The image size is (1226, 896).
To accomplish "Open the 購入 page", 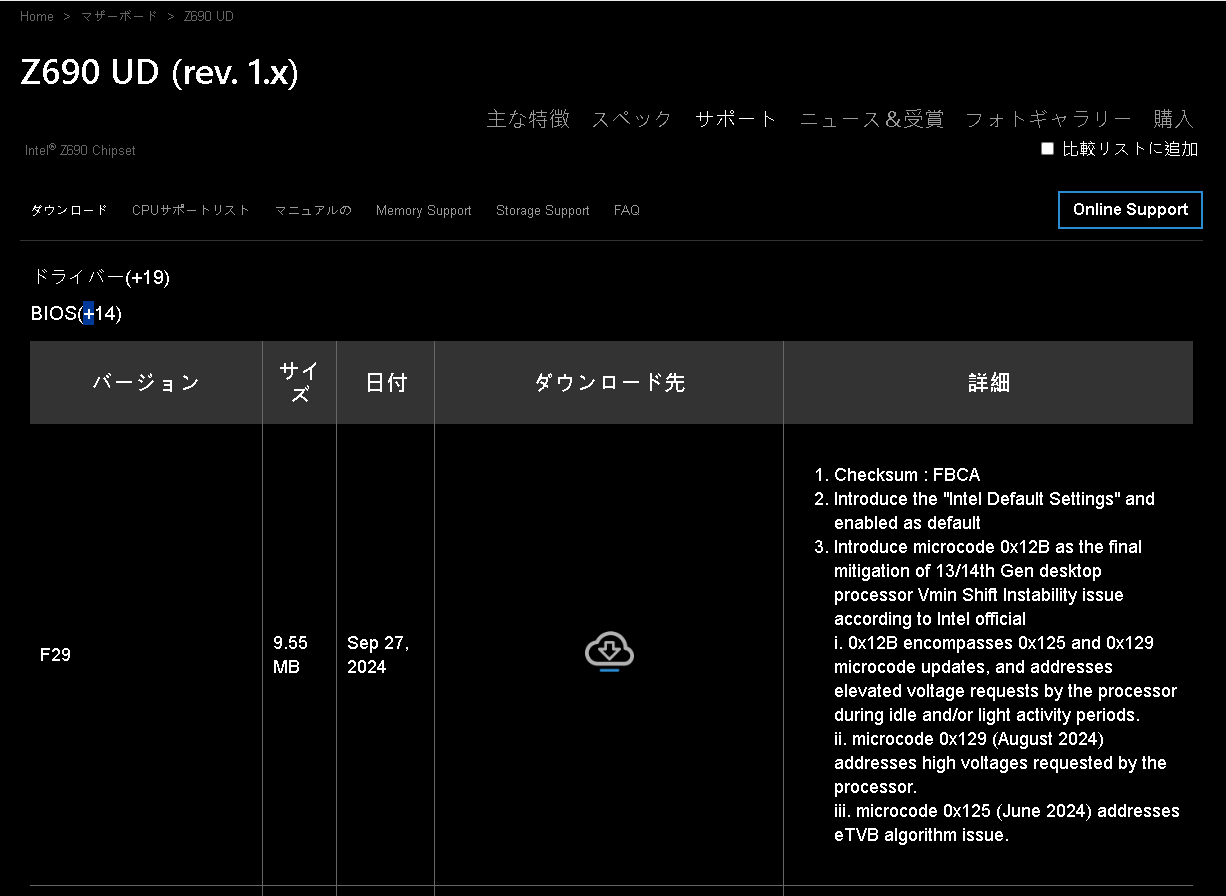I will 1172,118.
